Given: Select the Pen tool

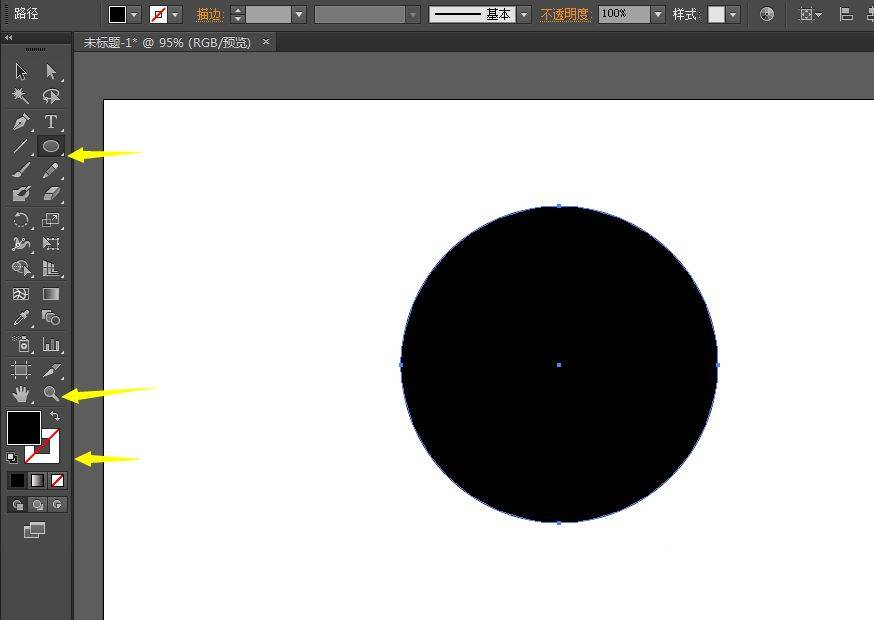Looking at the screenshot, I should coord(21,122).
